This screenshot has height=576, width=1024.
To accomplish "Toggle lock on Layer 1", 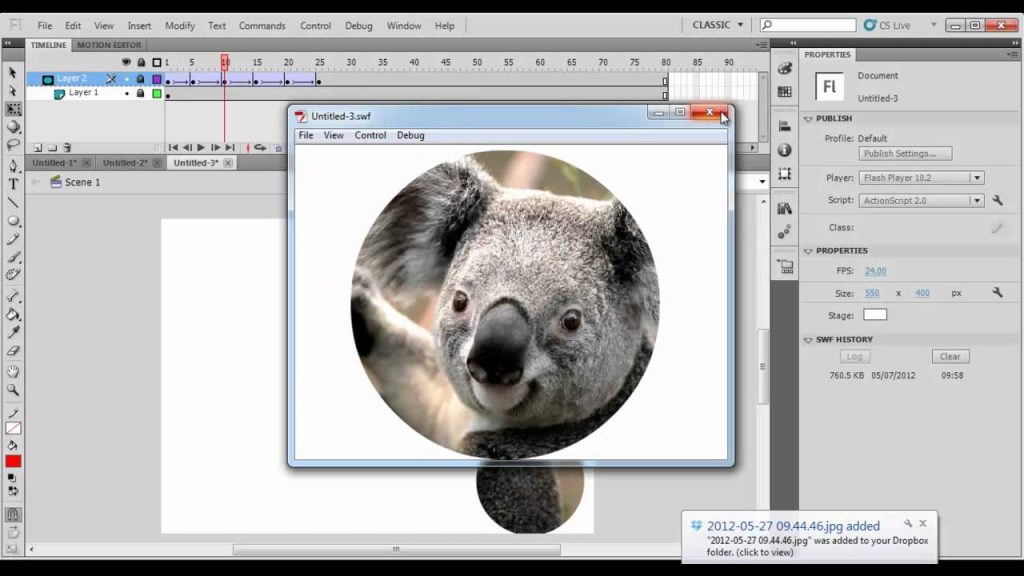I will coord(140,93).
